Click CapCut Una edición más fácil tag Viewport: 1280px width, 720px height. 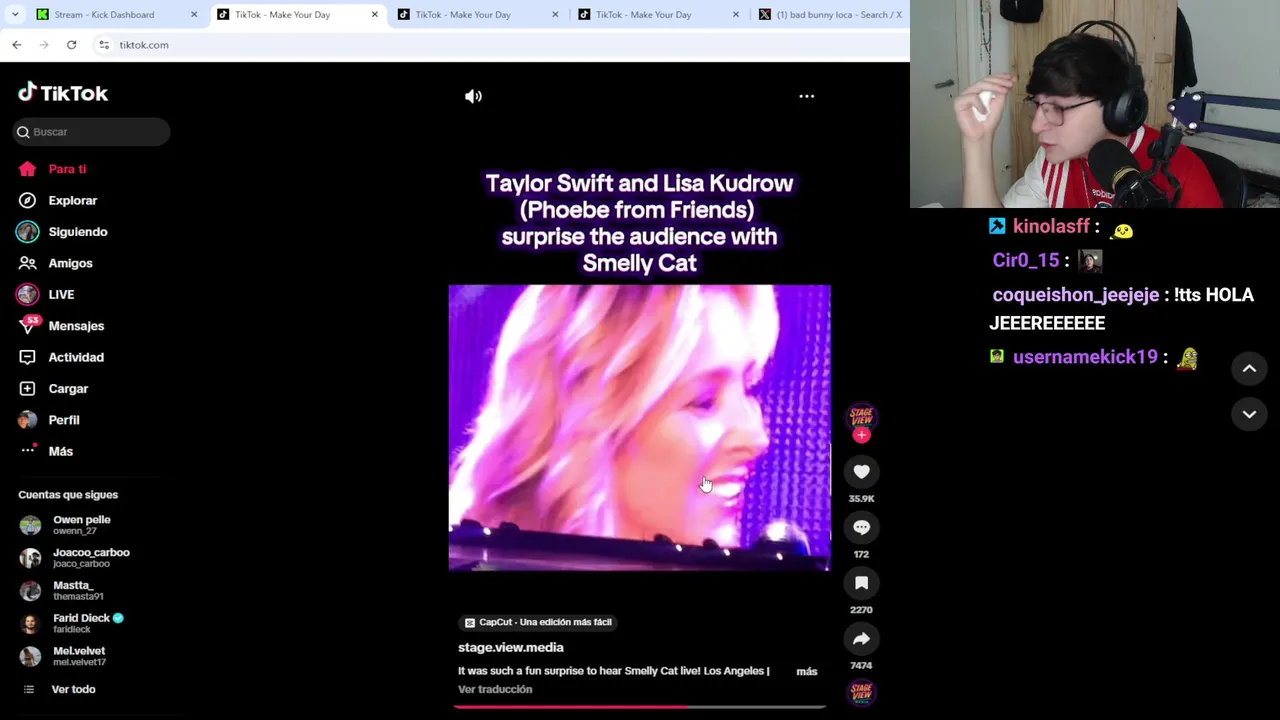pyautogui.click(x=538, y=622)
